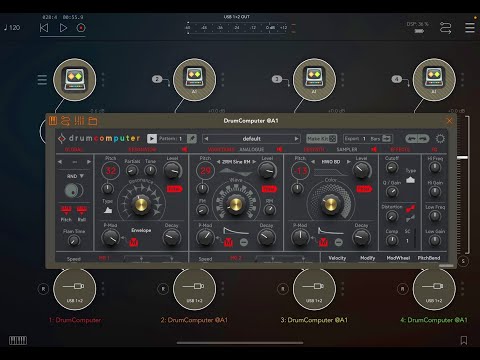The height and width of the screenshot is (360, 480).
Task: Show the on-screen keyboard icon
Action: click(18, 340)
